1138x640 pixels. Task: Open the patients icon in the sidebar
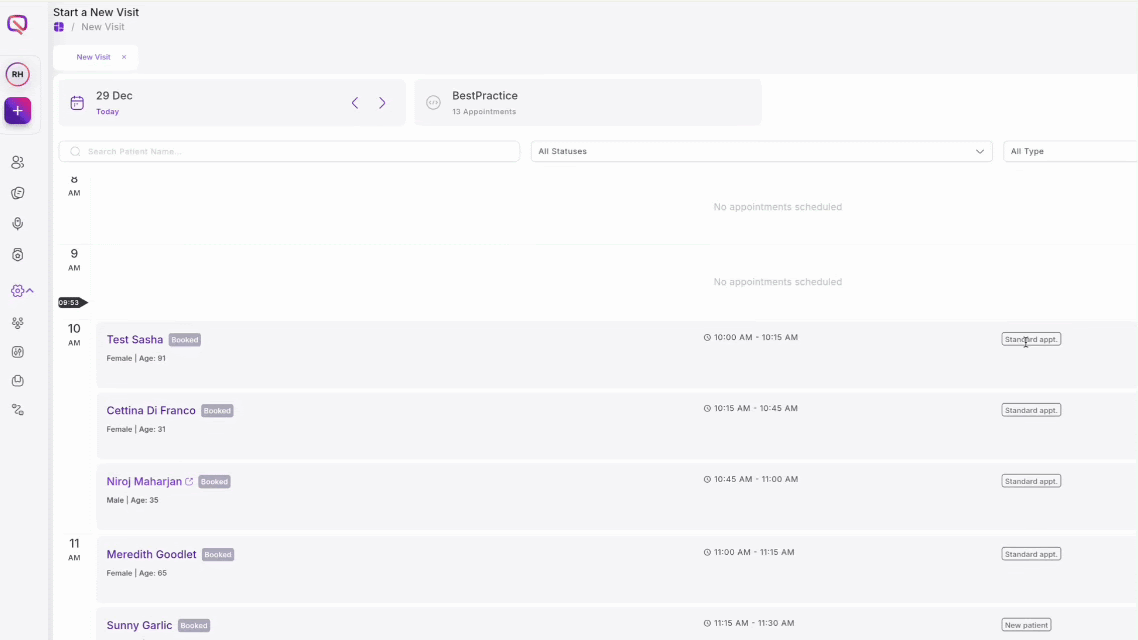pos(17,163)
